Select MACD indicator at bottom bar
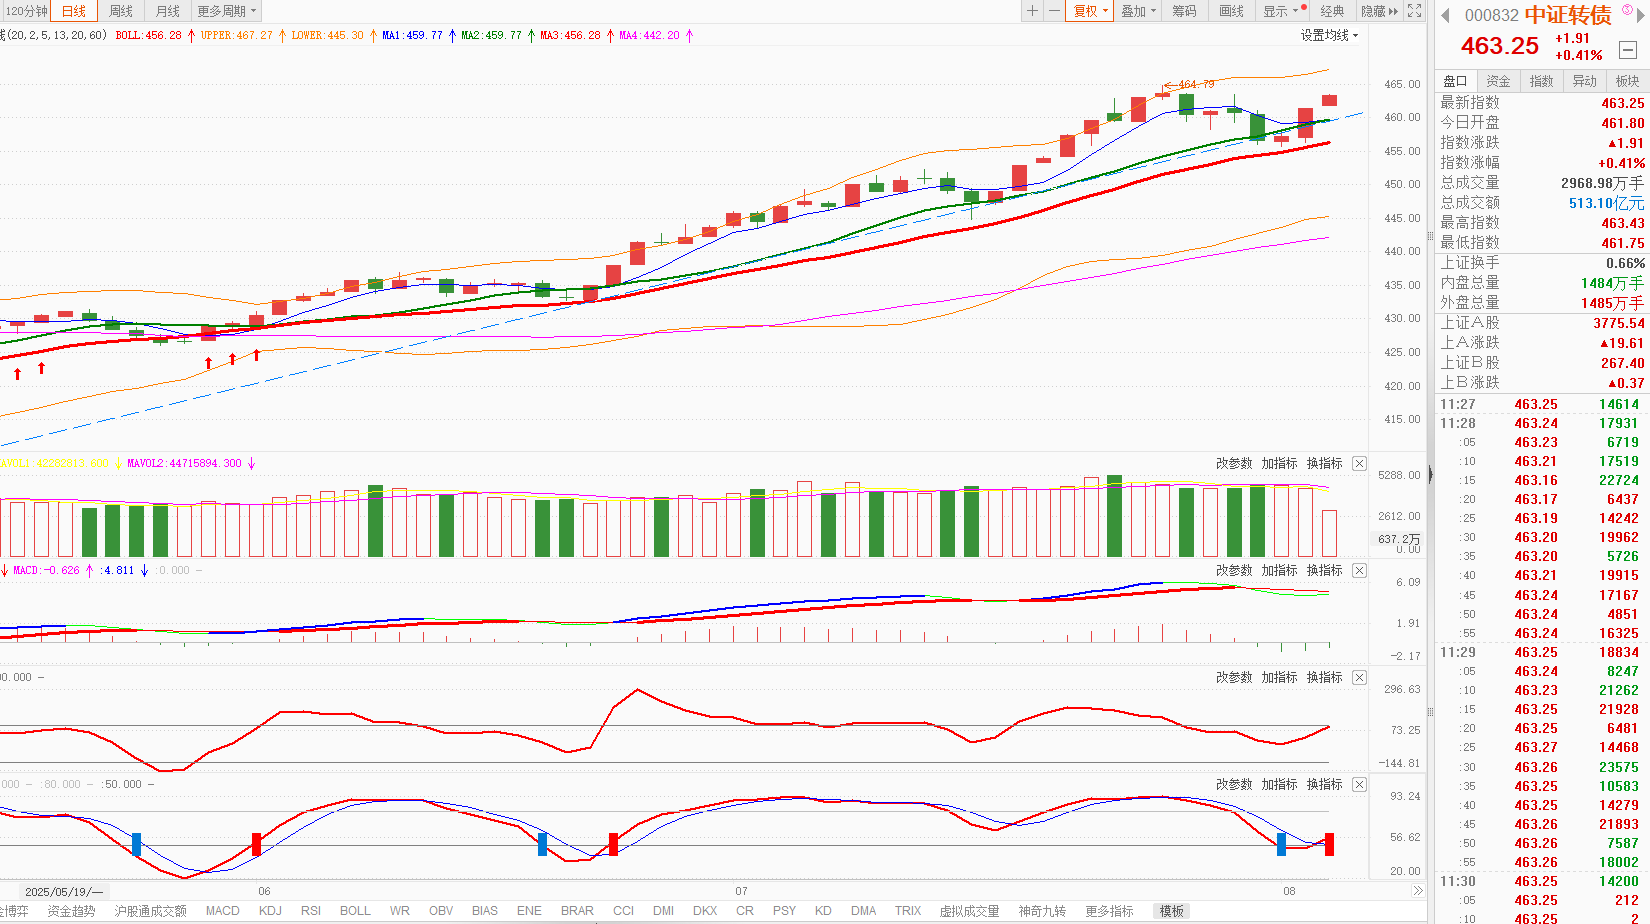Screen dimensions: 1650x924 pos(223,911)
